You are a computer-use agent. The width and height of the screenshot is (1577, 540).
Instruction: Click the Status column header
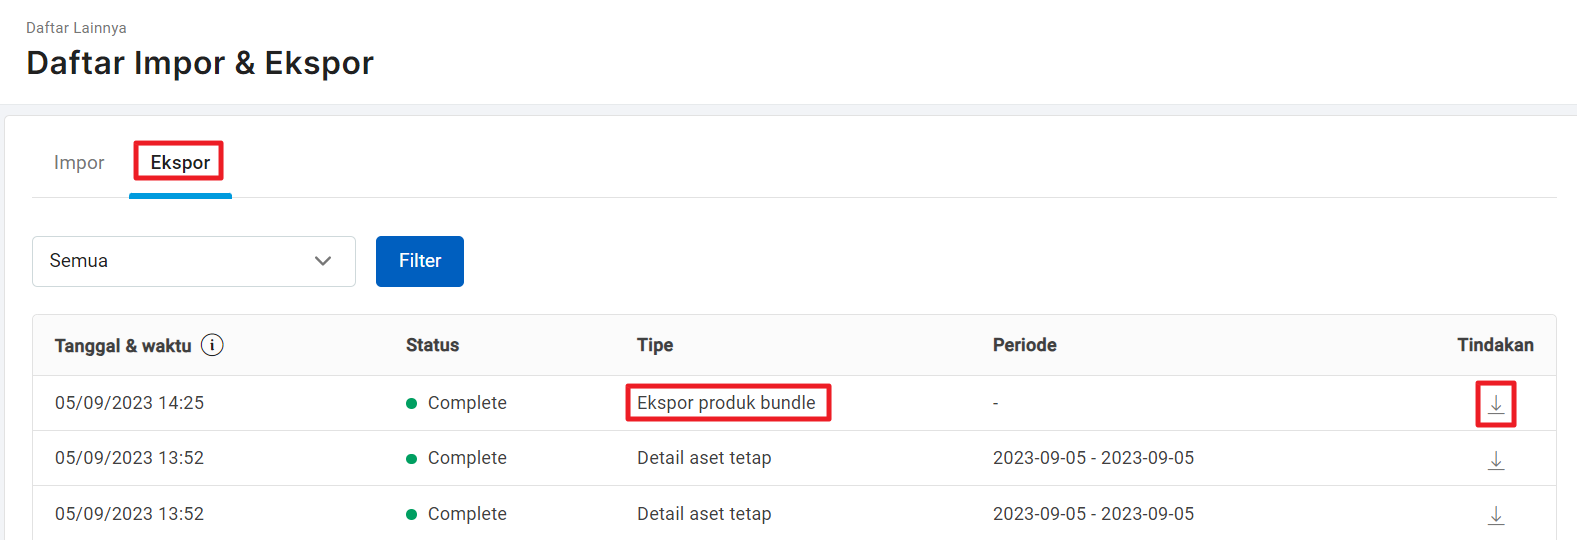432,345
